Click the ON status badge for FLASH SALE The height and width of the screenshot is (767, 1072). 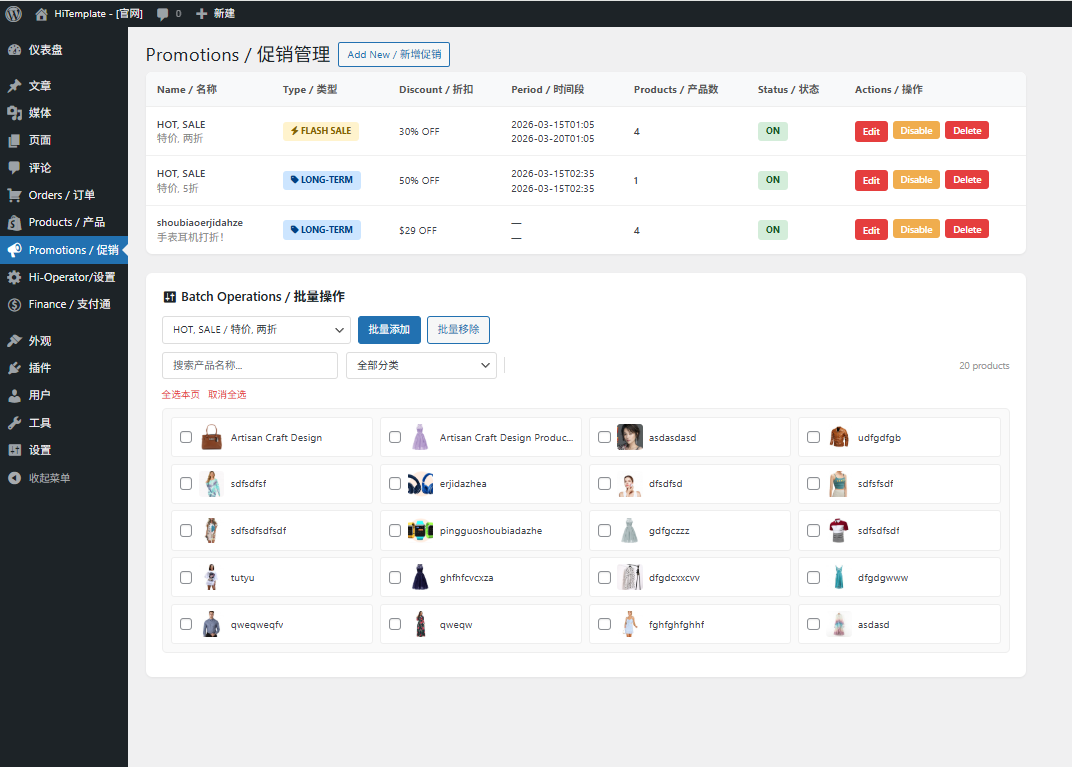pos(772,131)
